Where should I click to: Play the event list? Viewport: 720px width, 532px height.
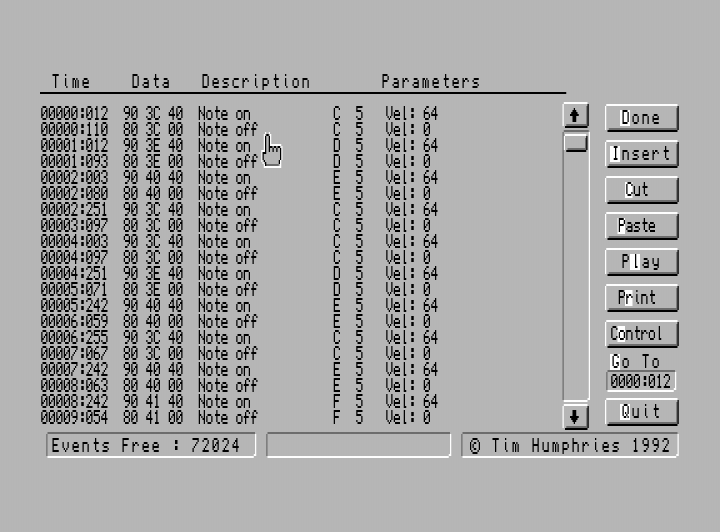tap(641, 262)
